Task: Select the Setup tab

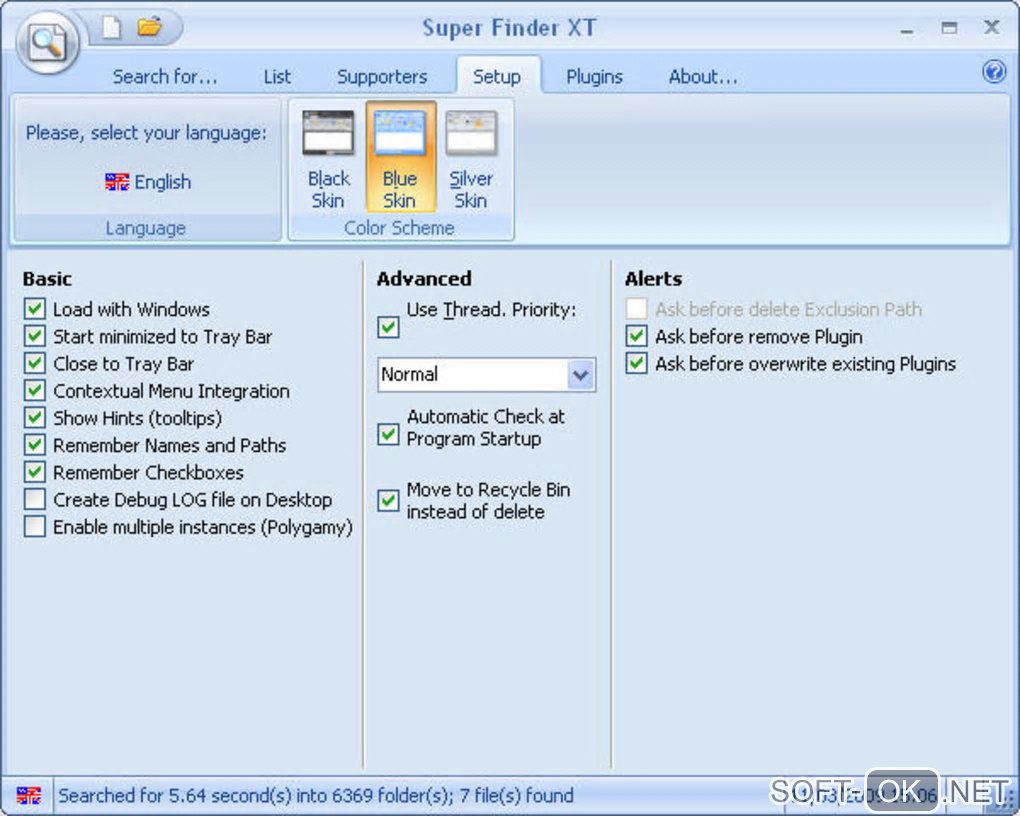Action: click(x=497, y=76)
